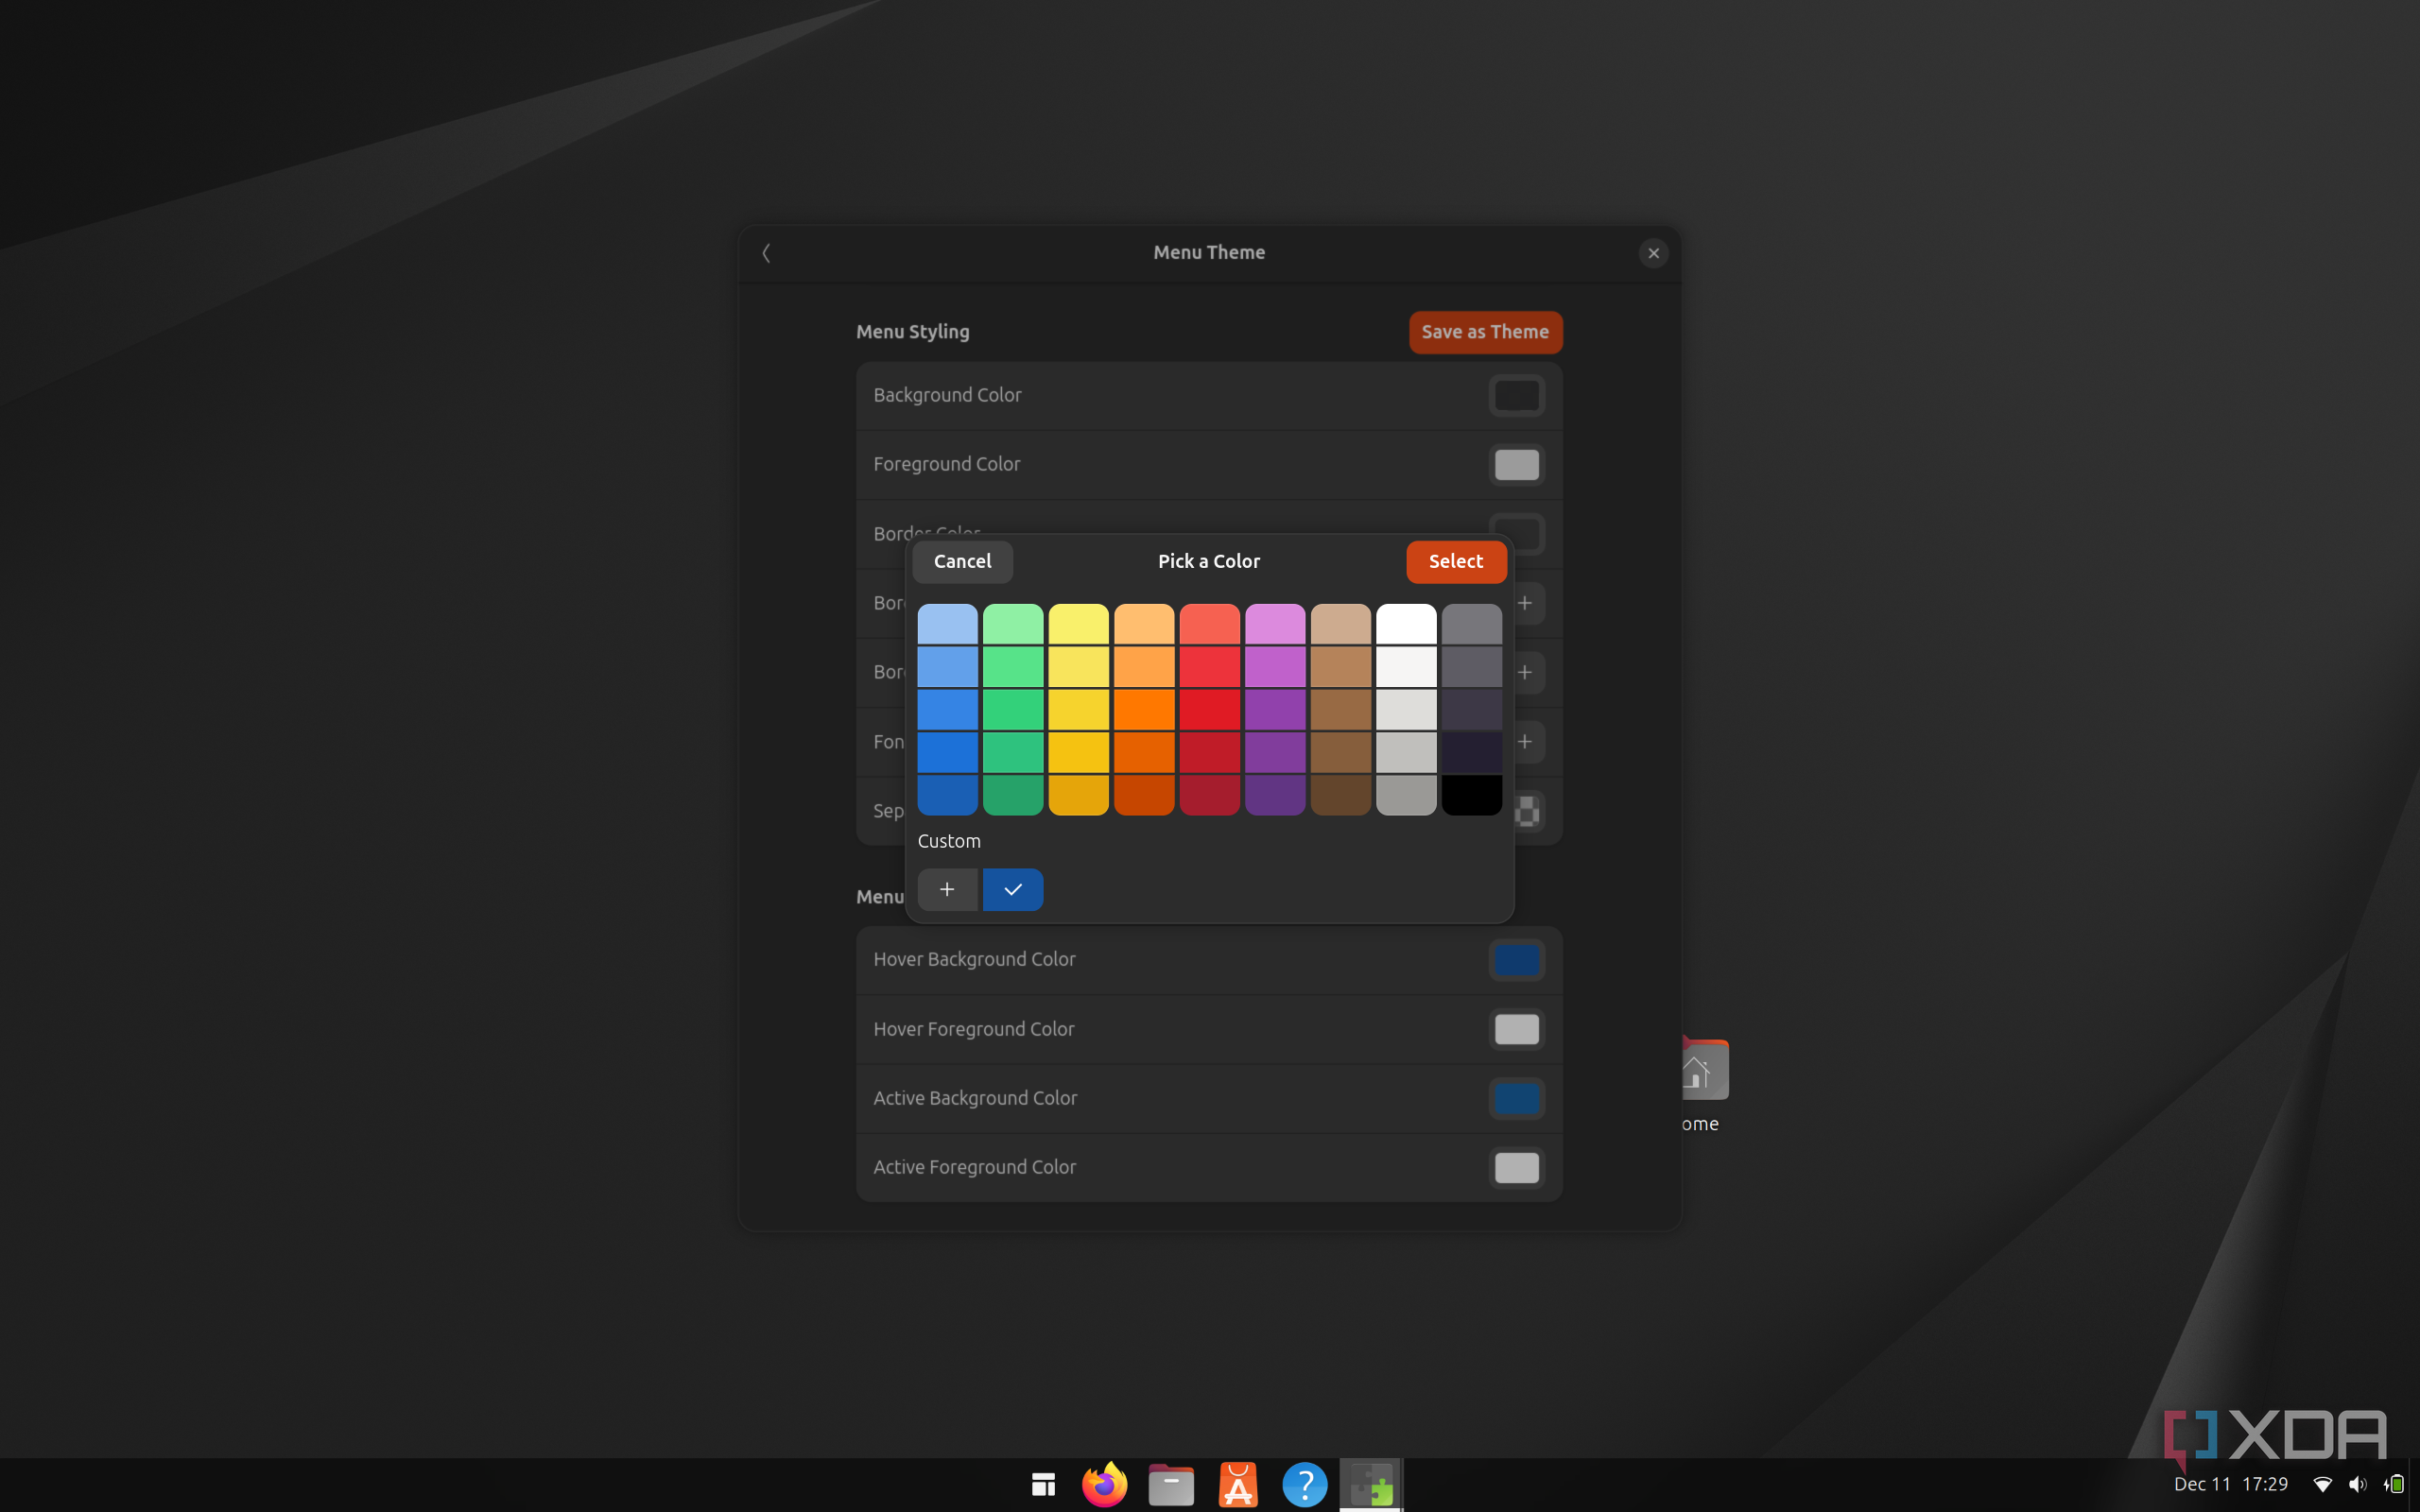Pick the darkest blue palette swatch
The width and height of the screenshot is (2420, 1512).
pos(947,795)
